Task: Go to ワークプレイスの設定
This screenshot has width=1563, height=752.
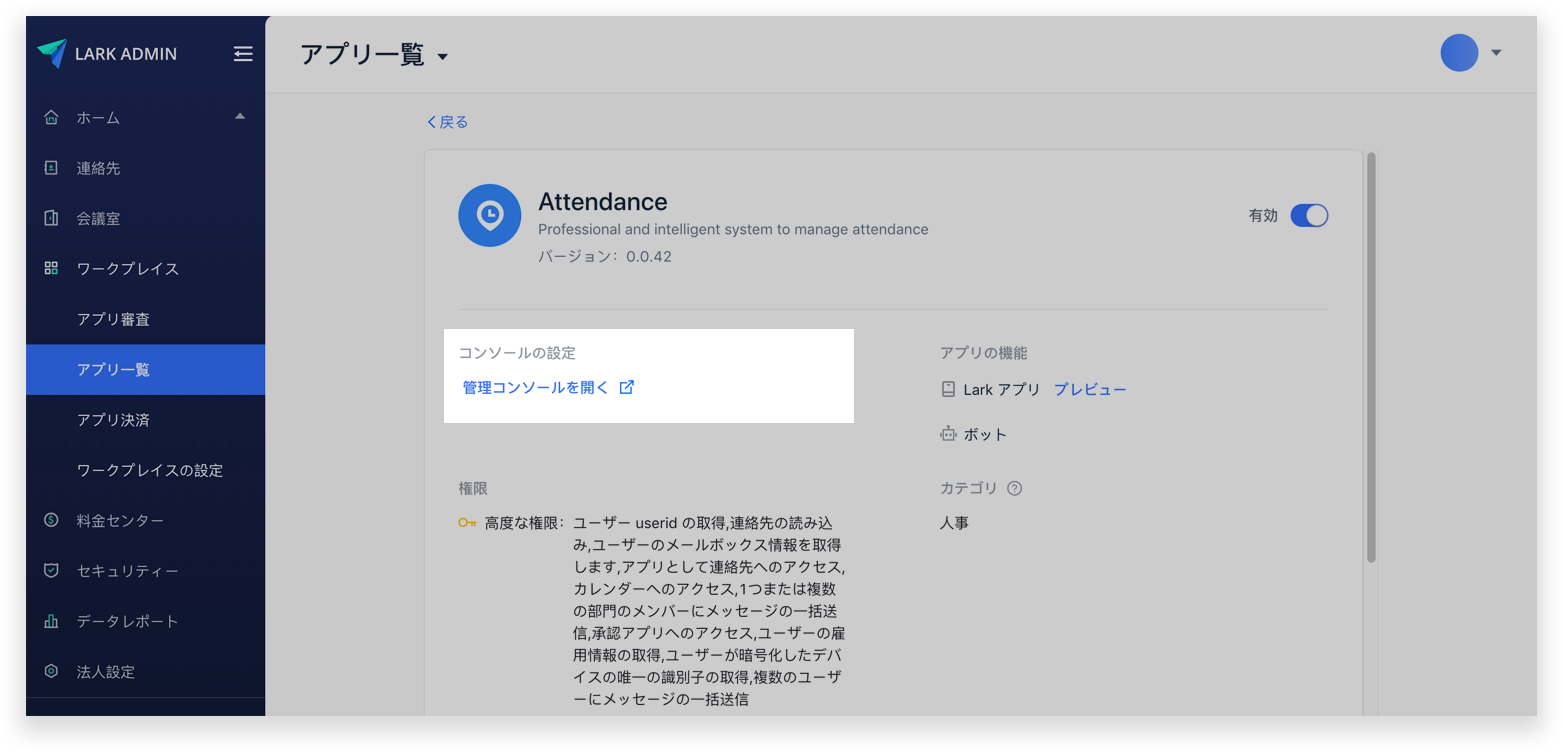Action: tap(150, 470)
